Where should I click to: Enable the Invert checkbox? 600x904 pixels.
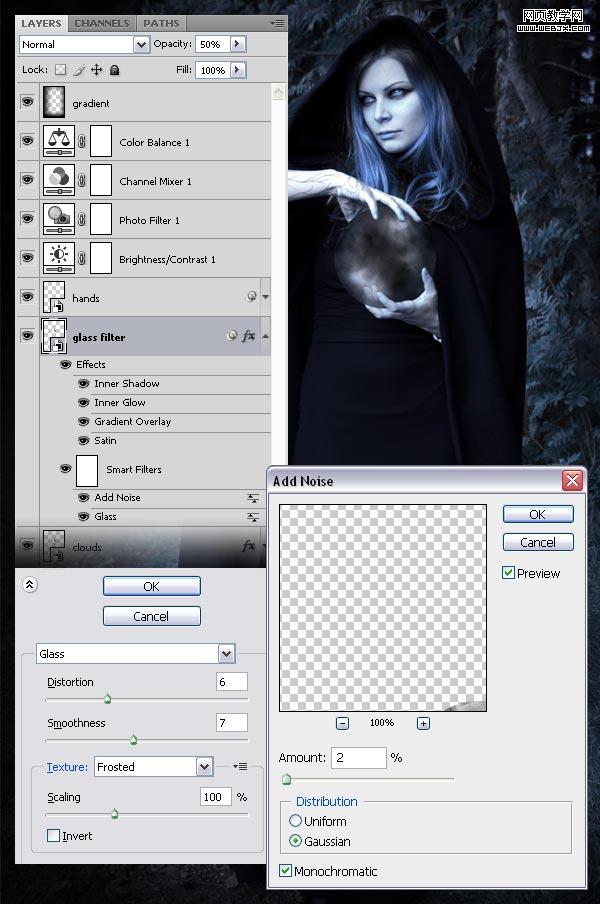click(53, 835)
